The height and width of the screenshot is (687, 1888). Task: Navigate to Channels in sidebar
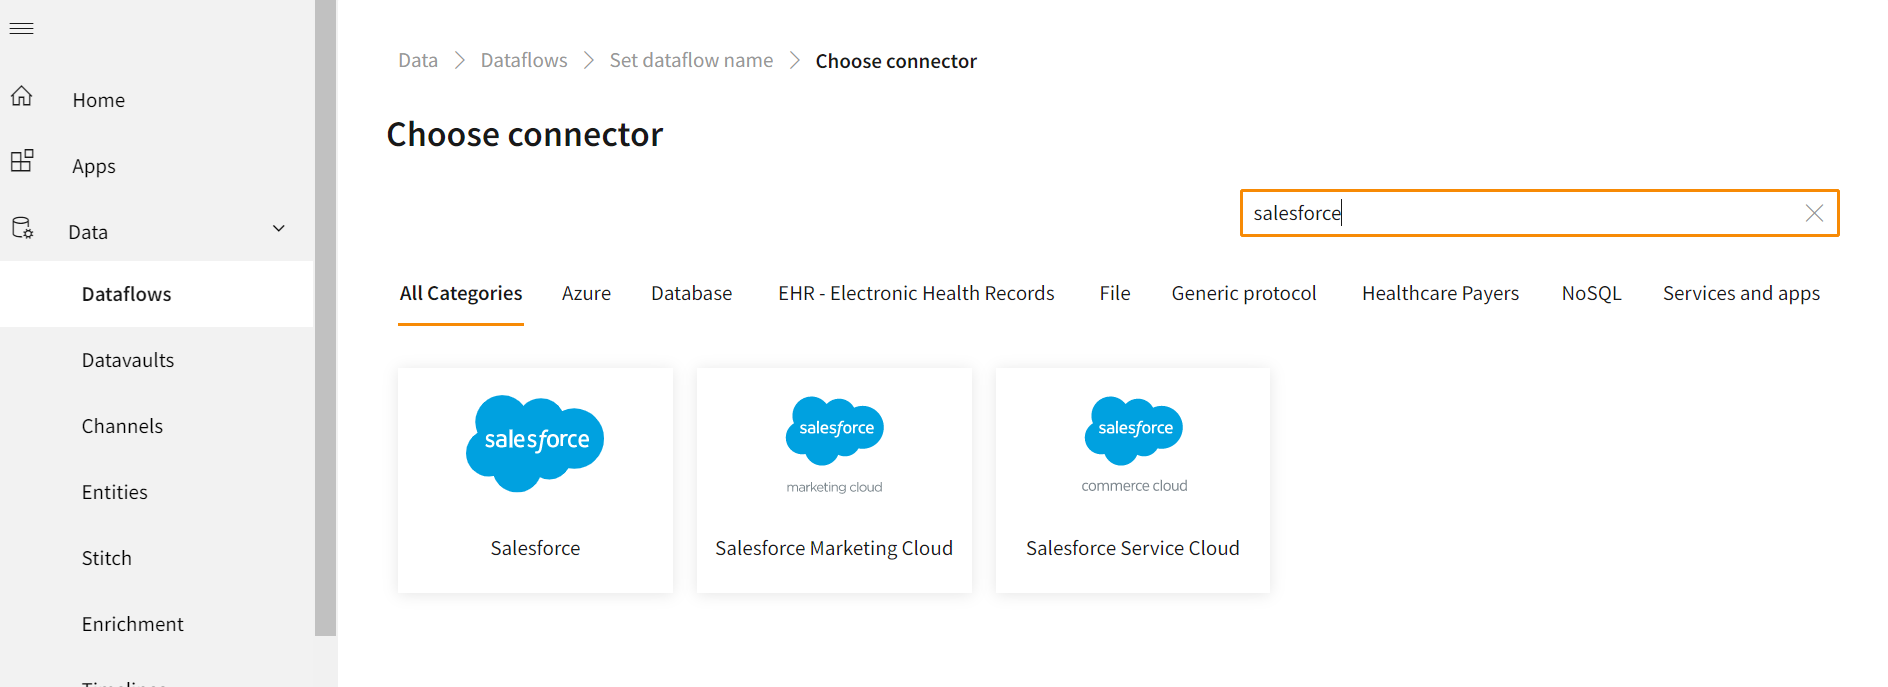coord(122,426)
